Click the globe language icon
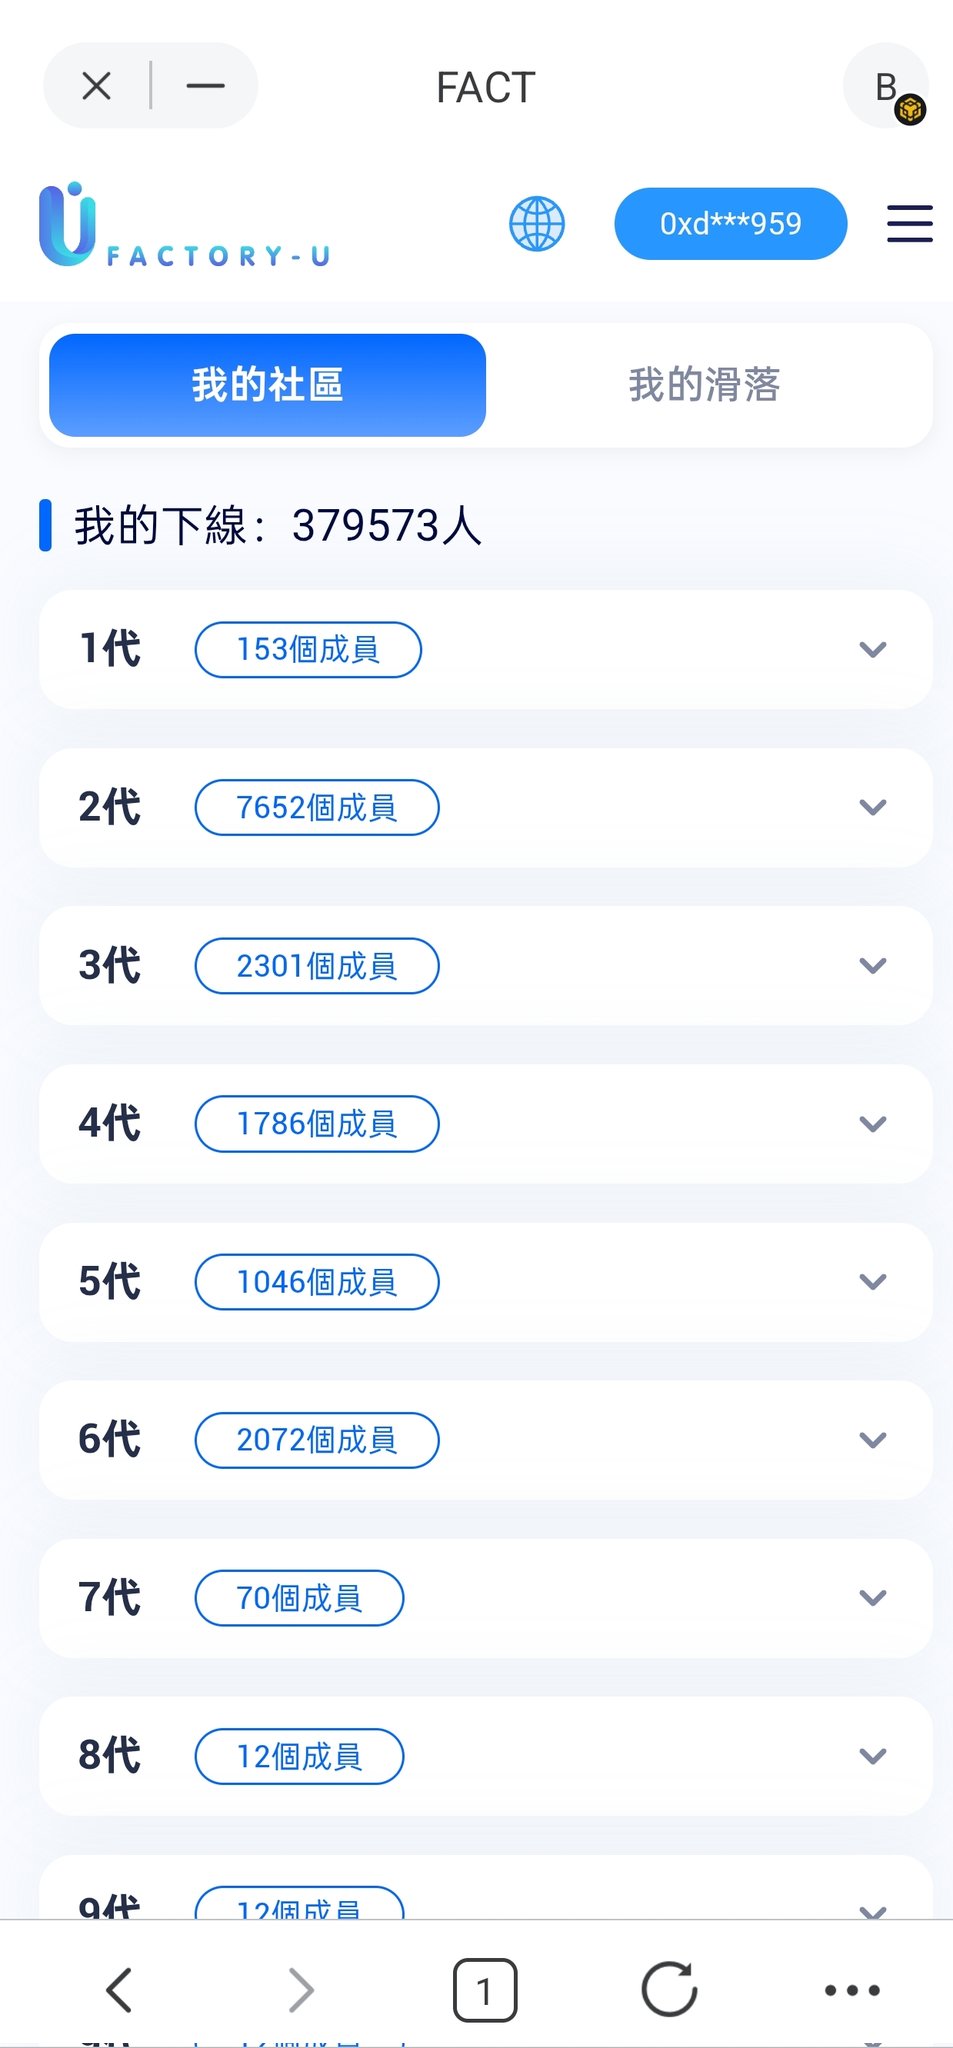This screenshot has height=2048, width=953. 537,224
